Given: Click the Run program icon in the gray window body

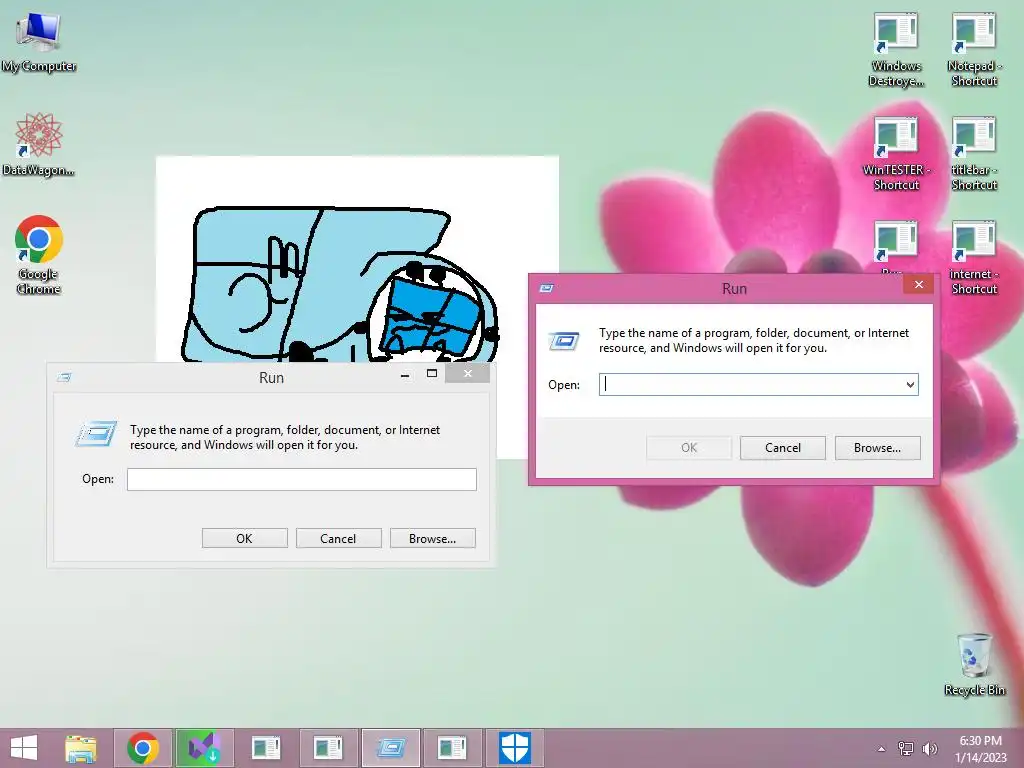Looking at the screenshot, I should tap(96, 434).
